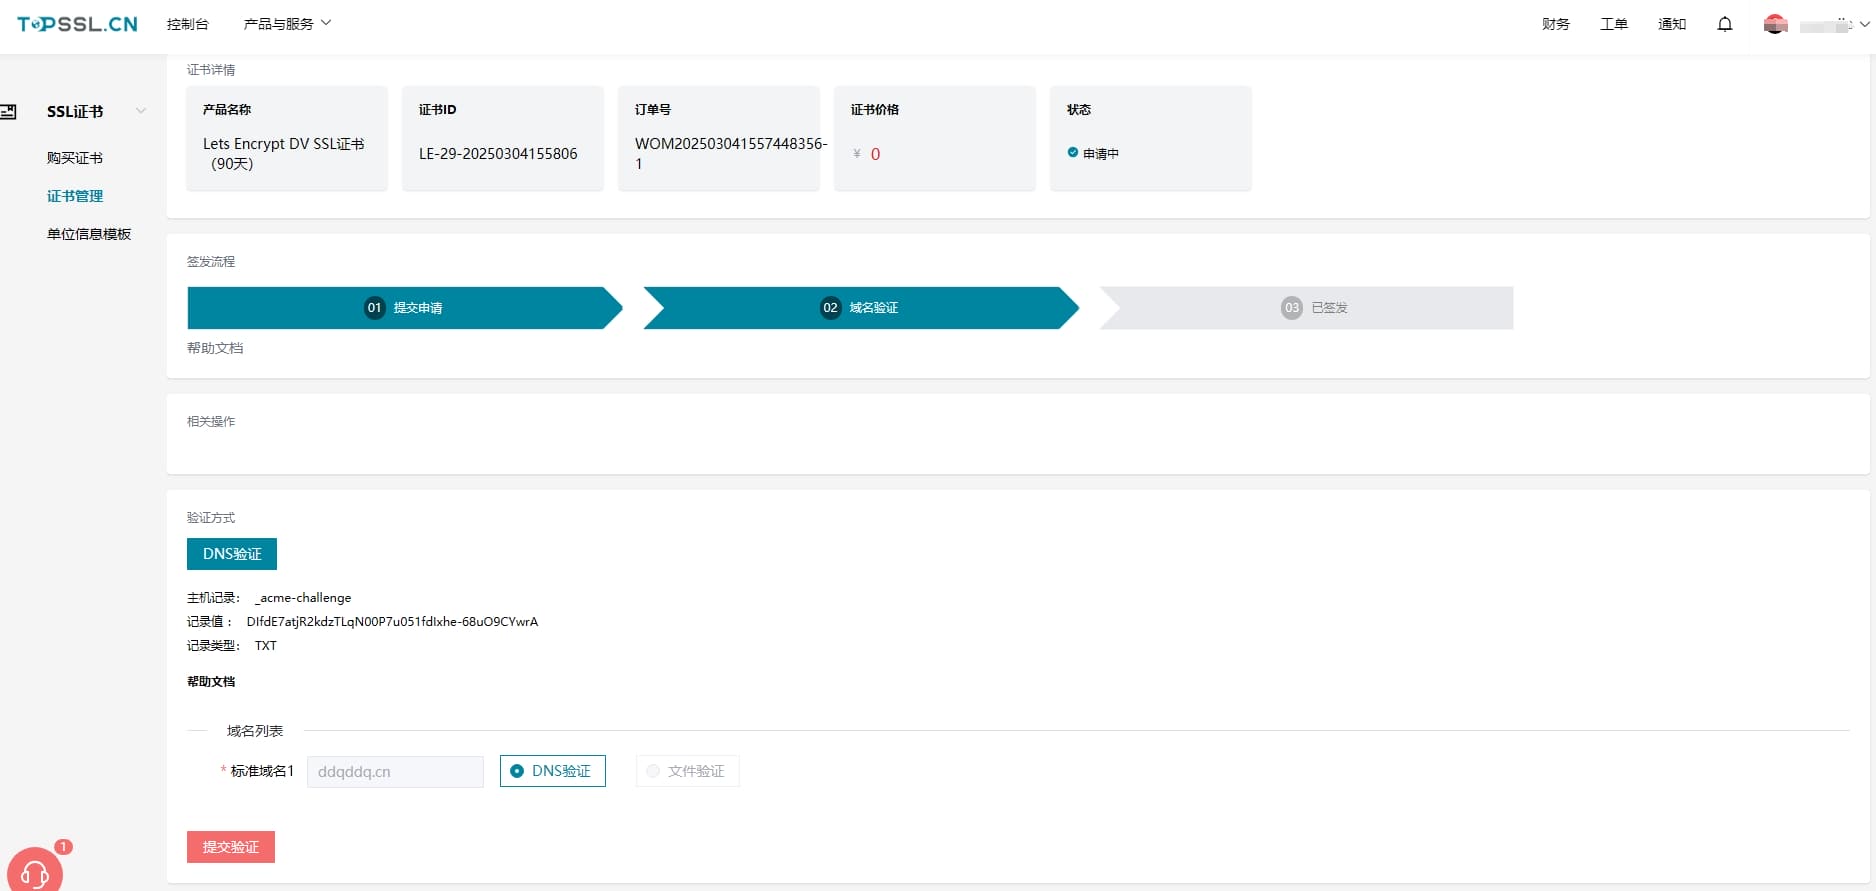The height and width of the screenshot is (891, 1876).
Task: Click the SSL certificate sidebar icon
Action: (x=9, y=111)
